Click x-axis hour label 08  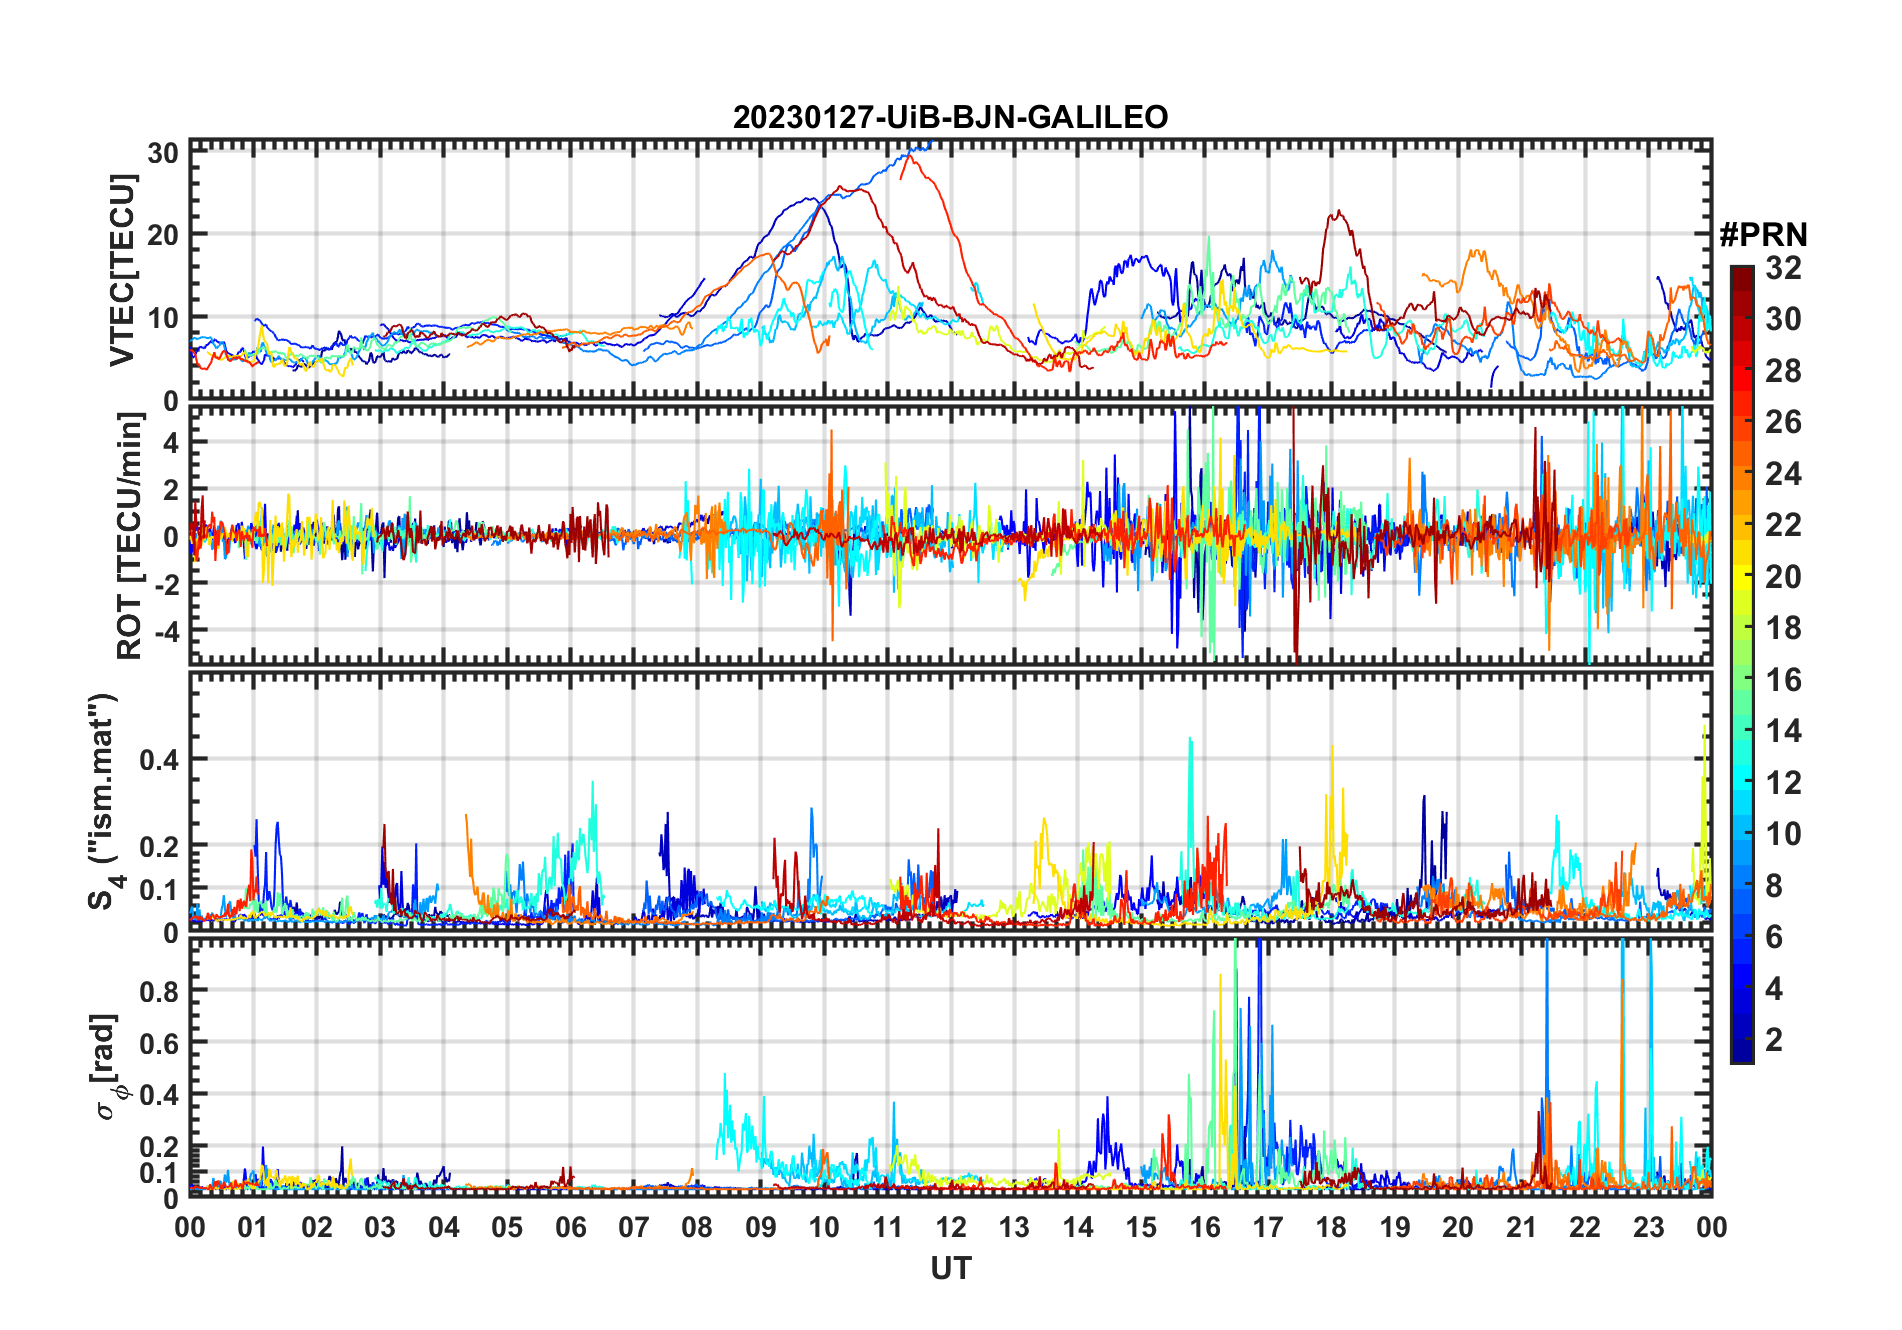697,1227
